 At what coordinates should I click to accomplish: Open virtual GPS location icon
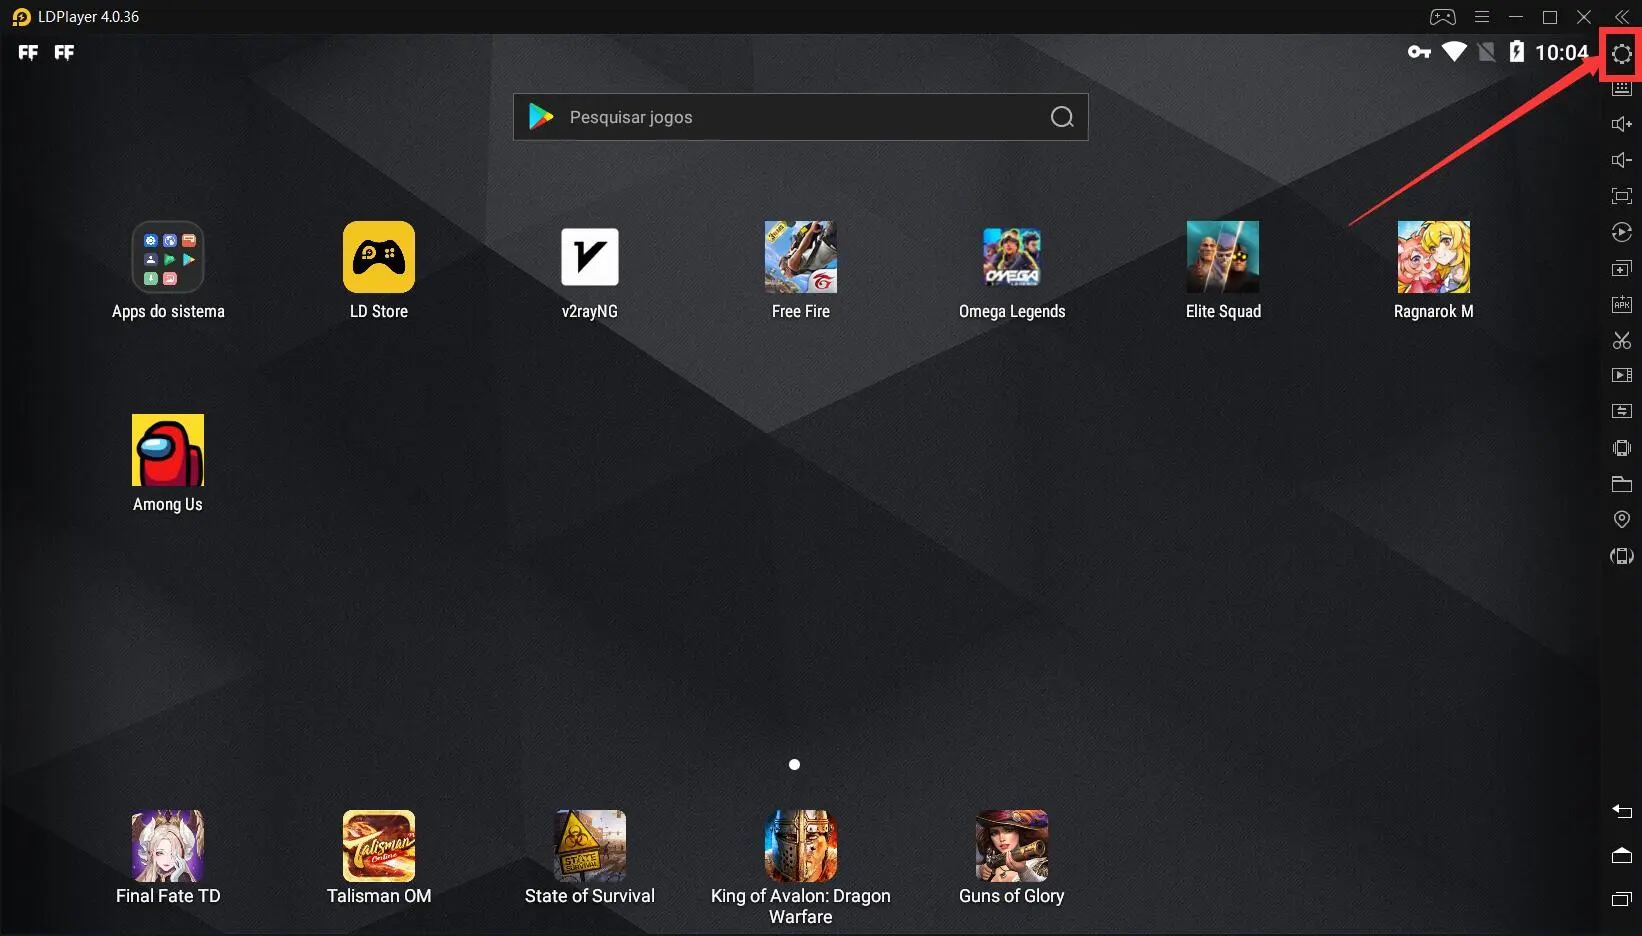point(1622,519)
